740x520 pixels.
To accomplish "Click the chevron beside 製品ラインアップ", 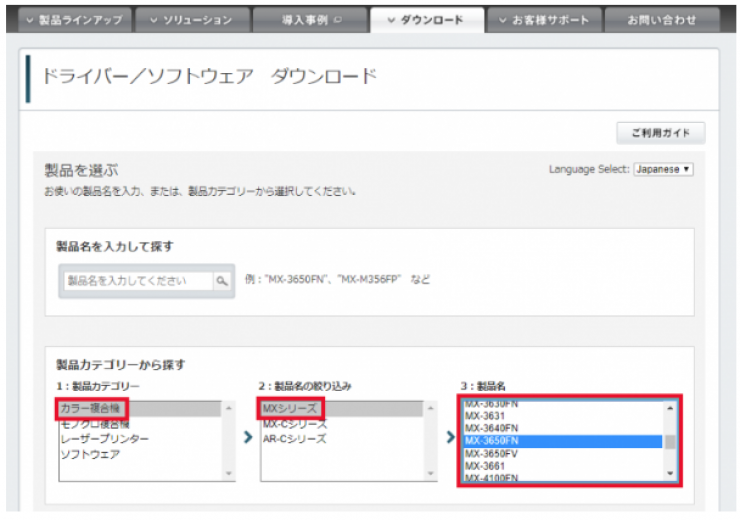I will click(x=30, y=20).
